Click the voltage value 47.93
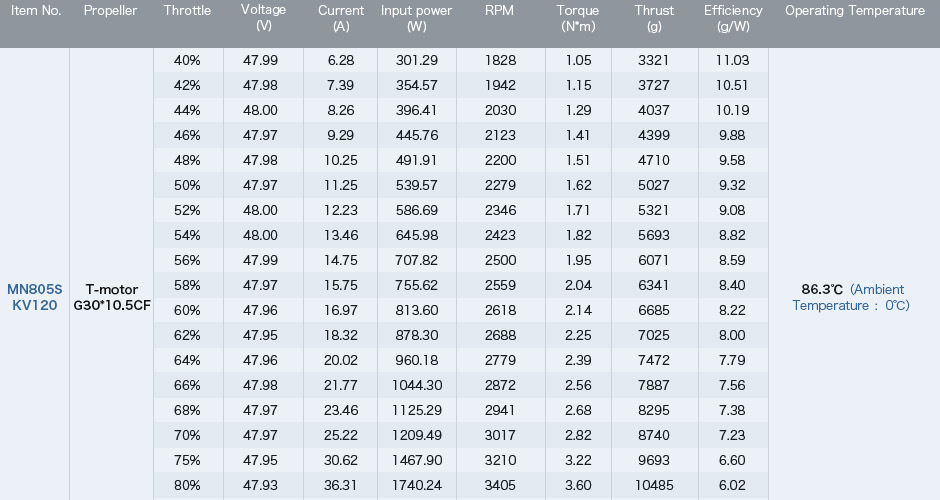 260,485
